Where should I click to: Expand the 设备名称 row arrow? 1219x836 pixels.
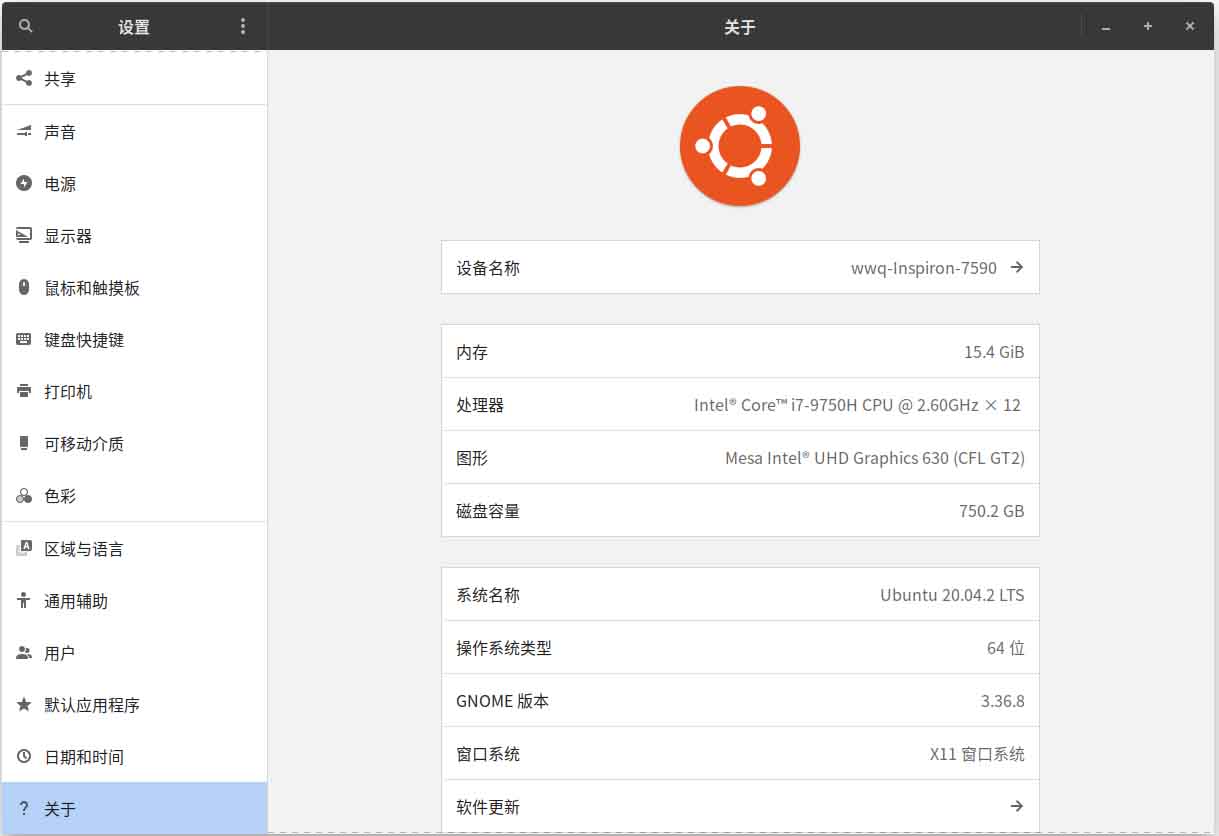coord(1016,267)
